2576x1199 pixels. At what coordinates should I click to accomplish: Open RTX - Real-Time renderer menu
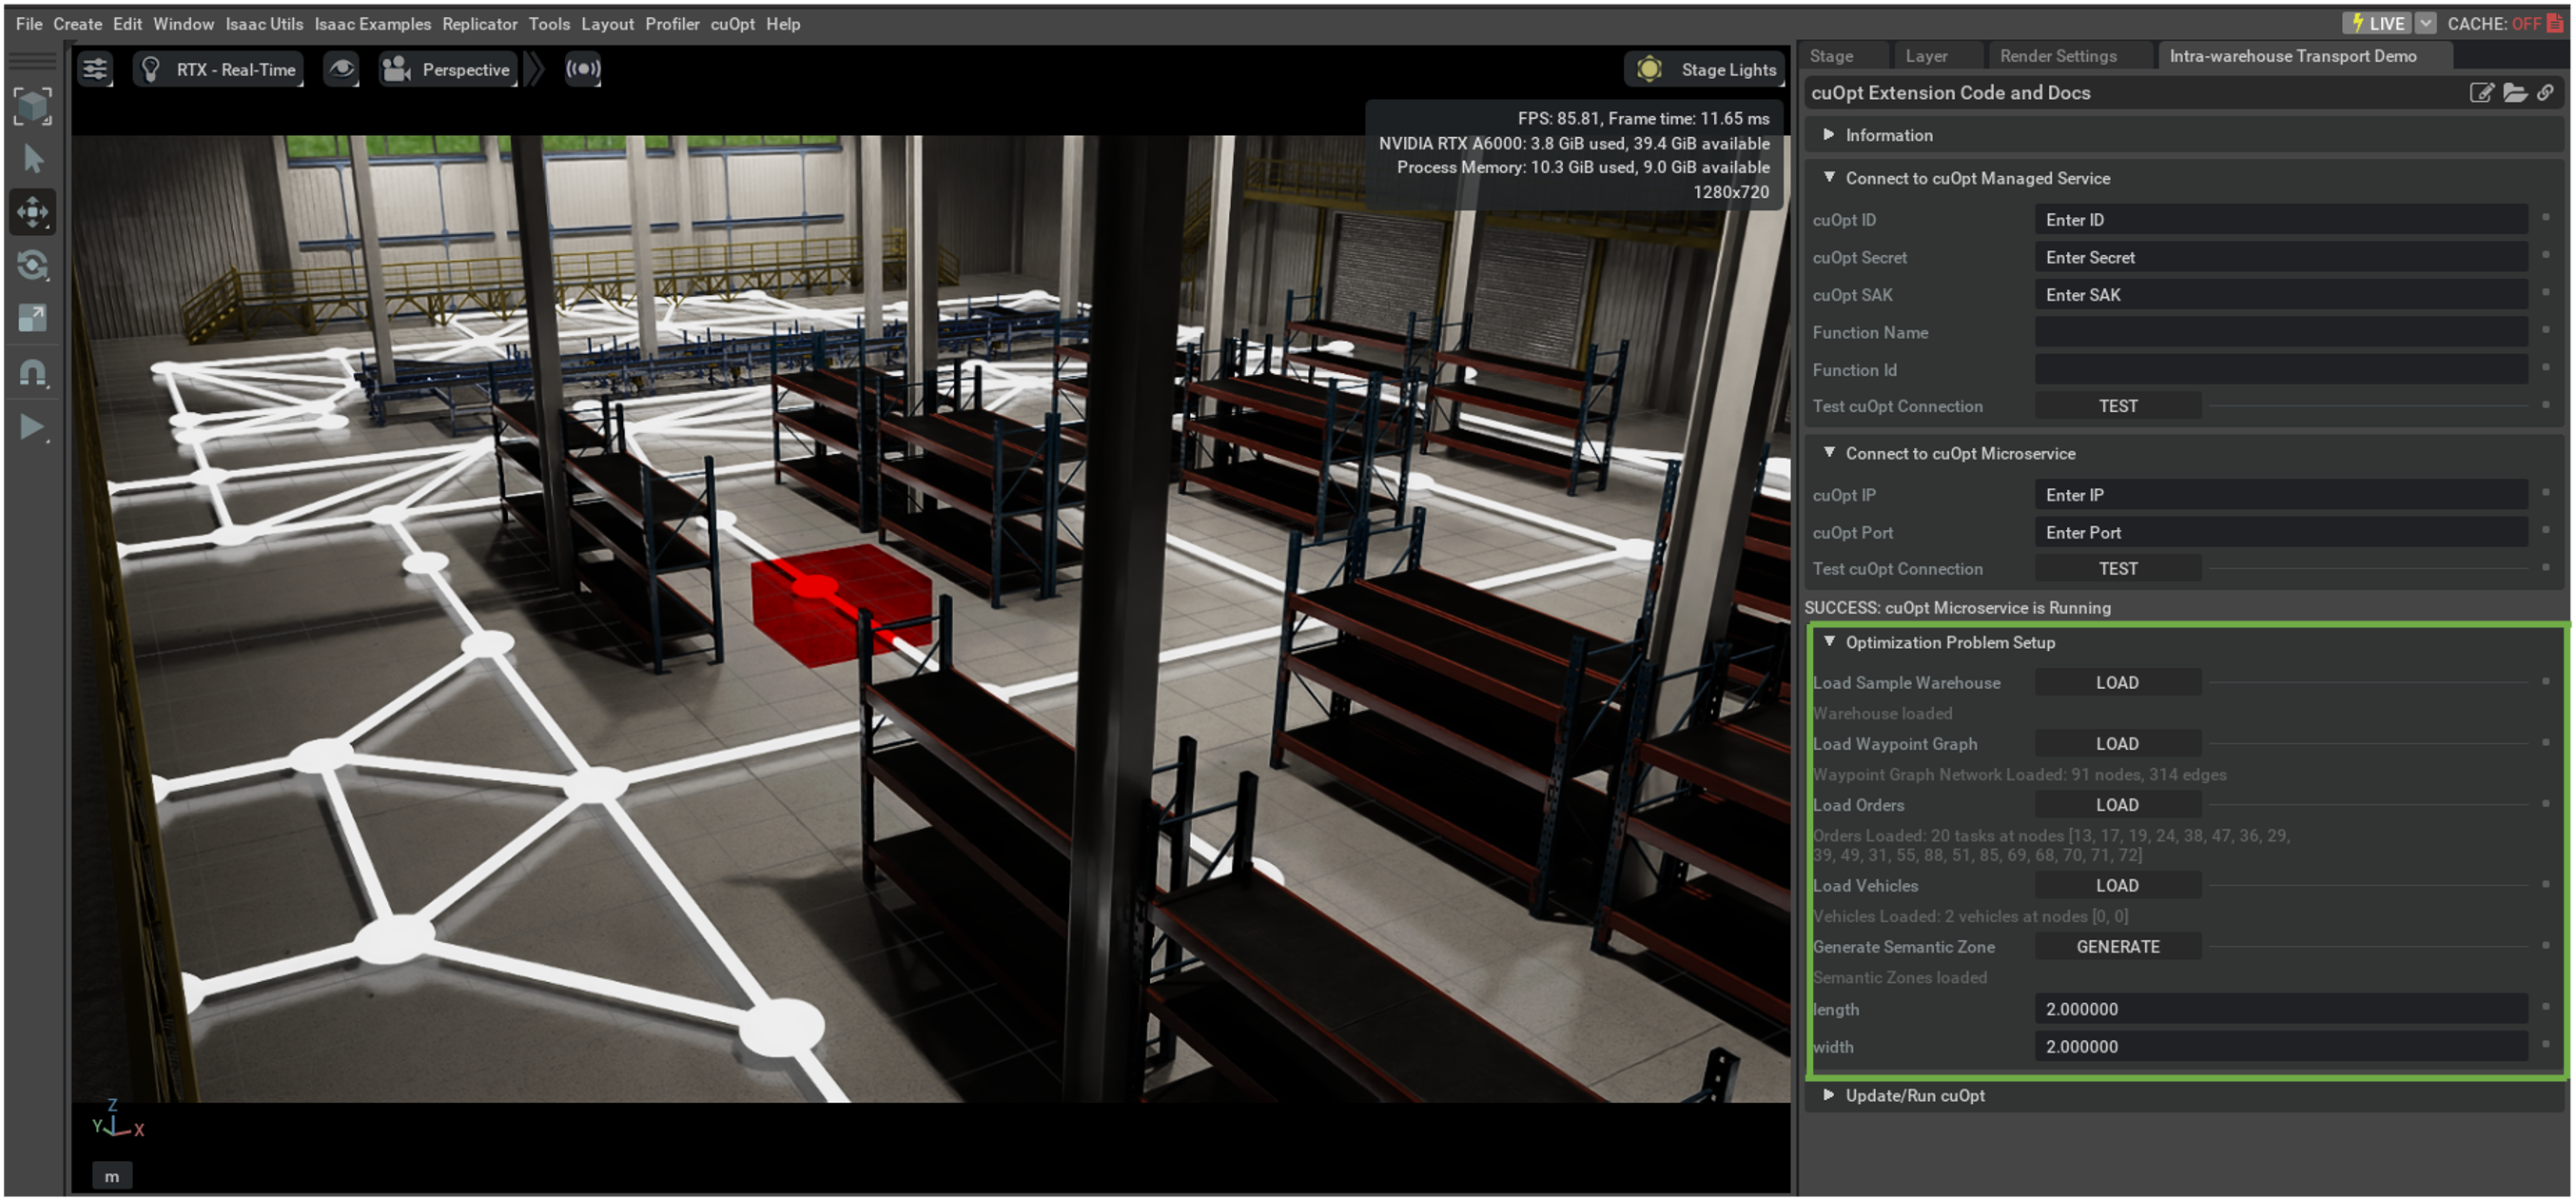point(218,69)
